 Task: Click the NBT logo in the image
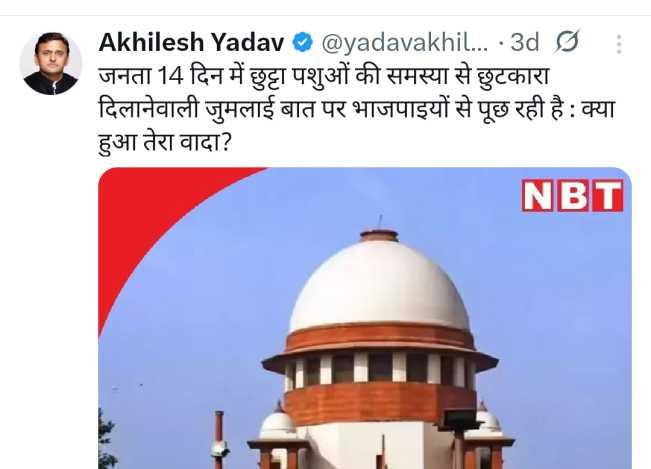point(573,195)
